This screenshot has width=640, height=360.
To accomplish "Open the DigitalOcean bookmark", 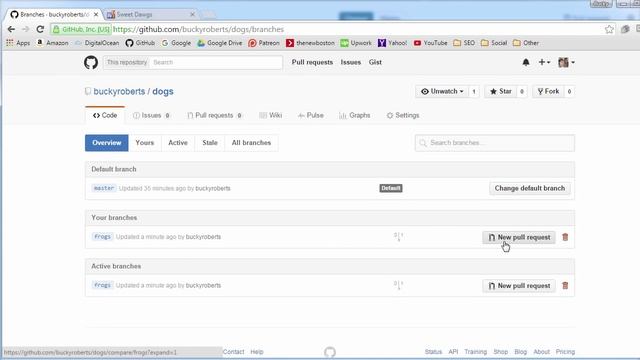I will [97, 43].
